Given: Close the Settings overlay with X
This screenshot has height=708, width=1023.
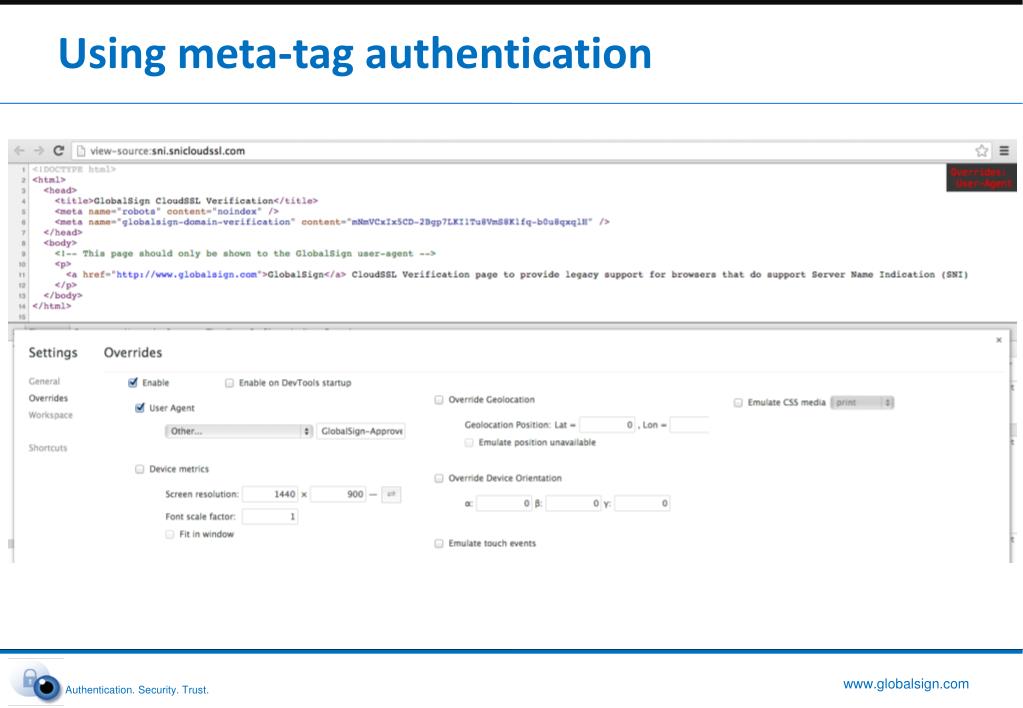Looking at the screenshot, I should [x=999, y=340].
